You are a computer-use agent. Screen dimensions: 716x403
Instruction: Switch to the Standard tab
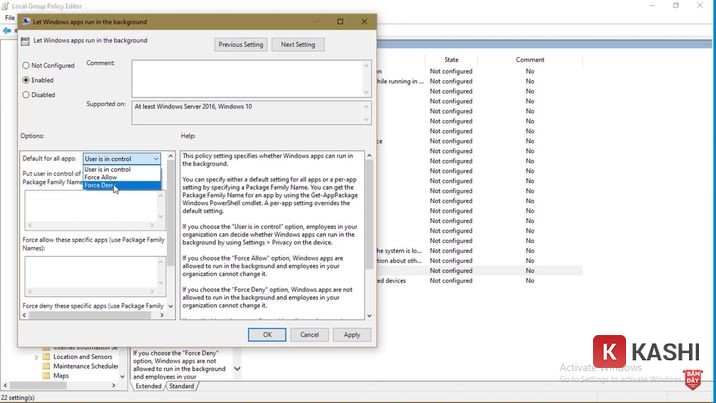(181, 386)
